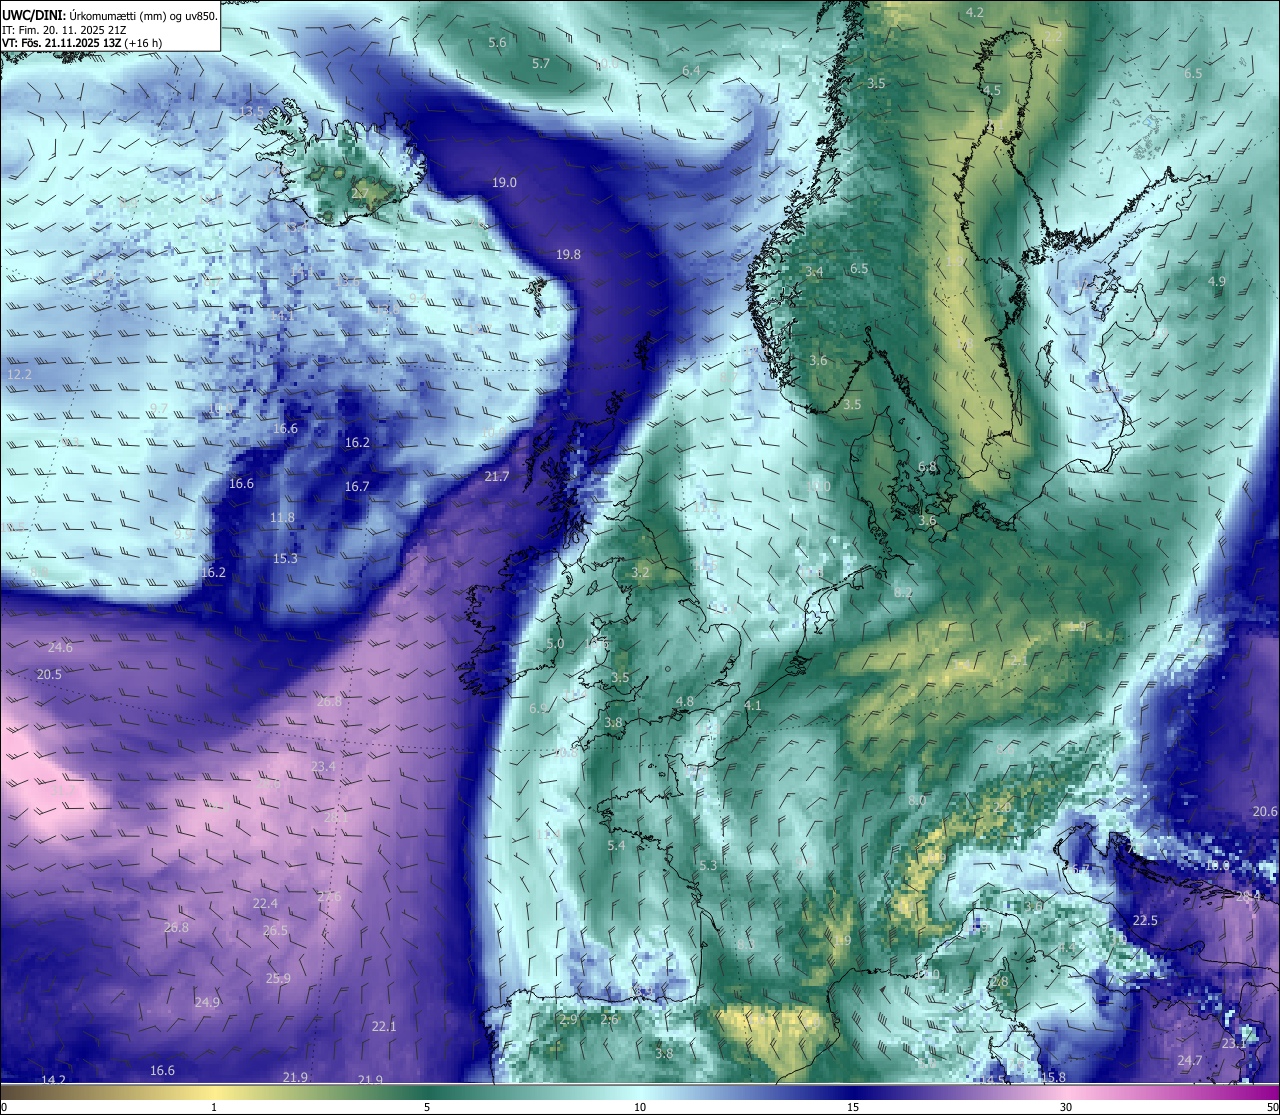
Task: Click the 19.8 value label
Action: (x=568, y=255)
